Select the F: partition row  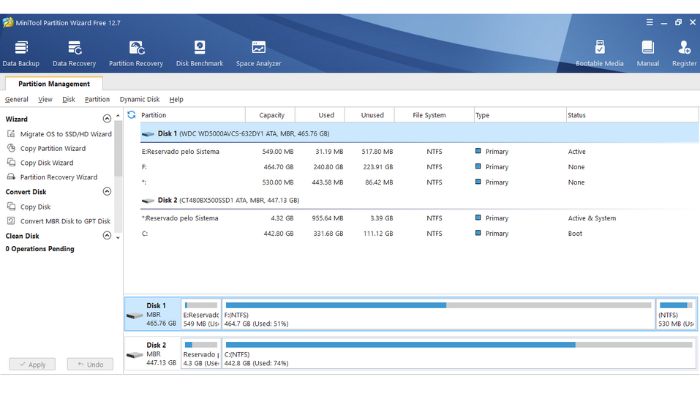[x=419, y=167]
